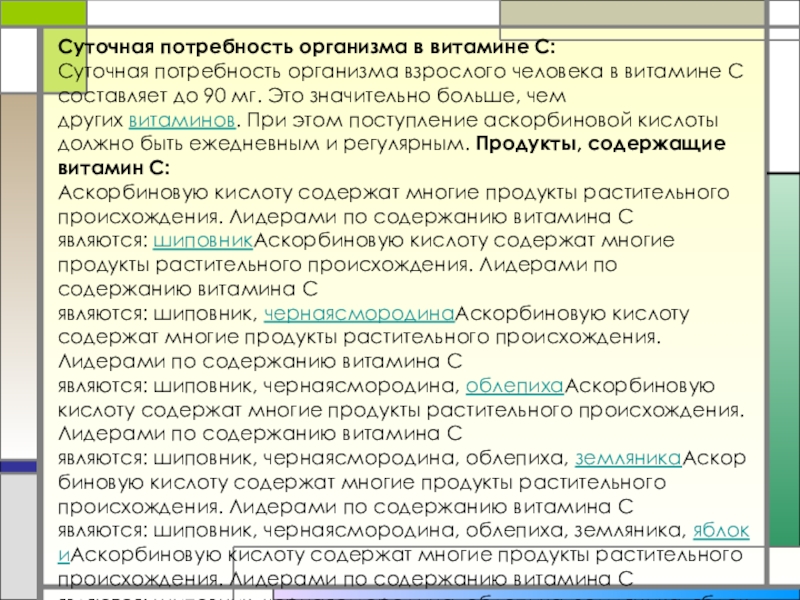Screen dimensions: 800x600
Task: Follow the underlined "яблок" link fragment
Action: click(x=721, y=531)
